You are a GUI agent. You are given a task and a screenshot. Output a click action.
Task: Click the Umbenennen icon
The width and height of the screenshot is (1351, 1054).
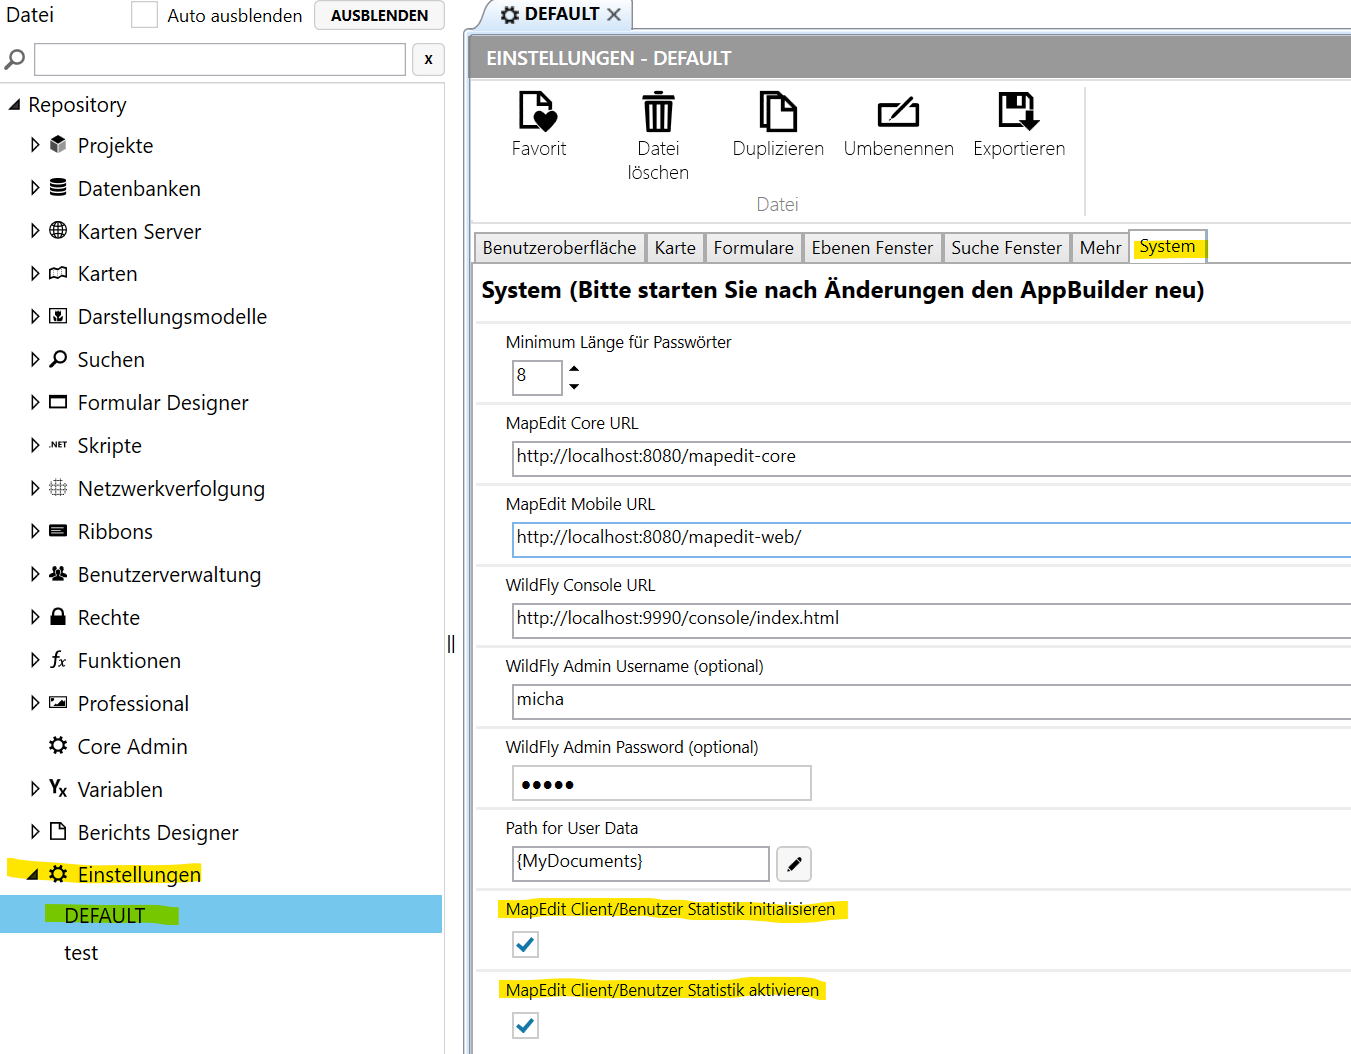pyautogui.click(x=898, y=112)
